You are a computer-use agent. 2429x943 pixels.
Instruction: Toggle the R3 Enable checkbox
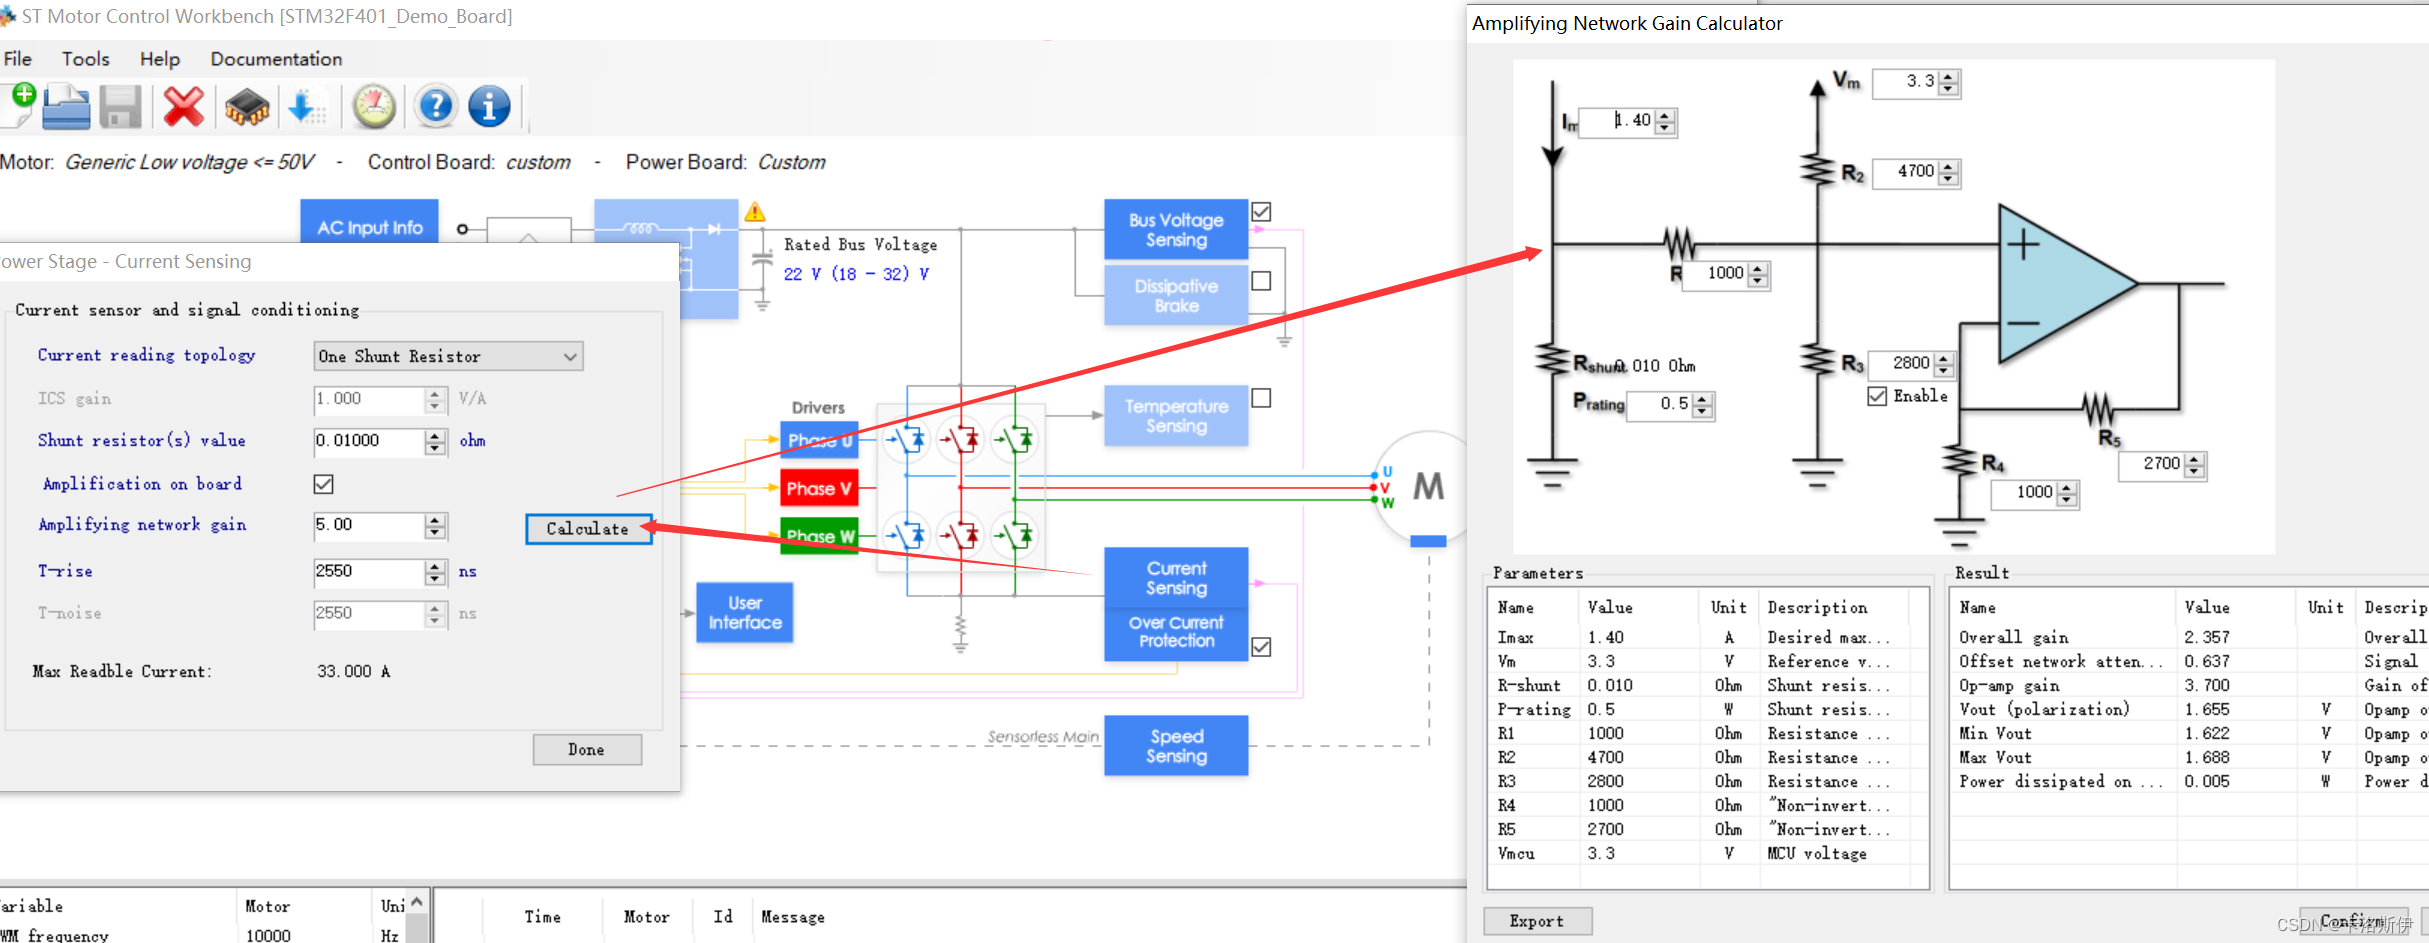point(1877,396)
